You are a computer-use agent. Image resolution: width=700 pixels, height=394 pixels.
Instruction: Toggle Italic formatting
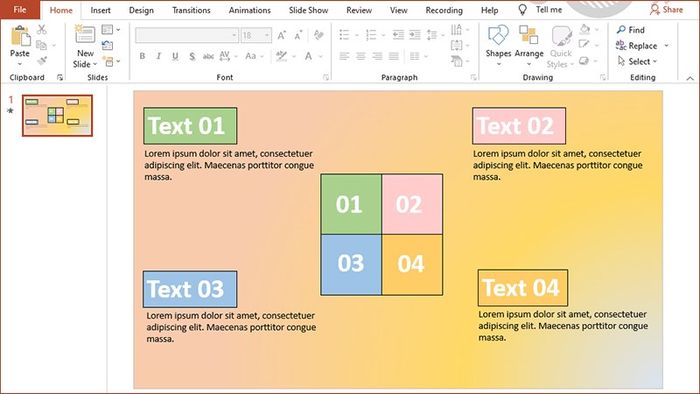tap(158, 56)
